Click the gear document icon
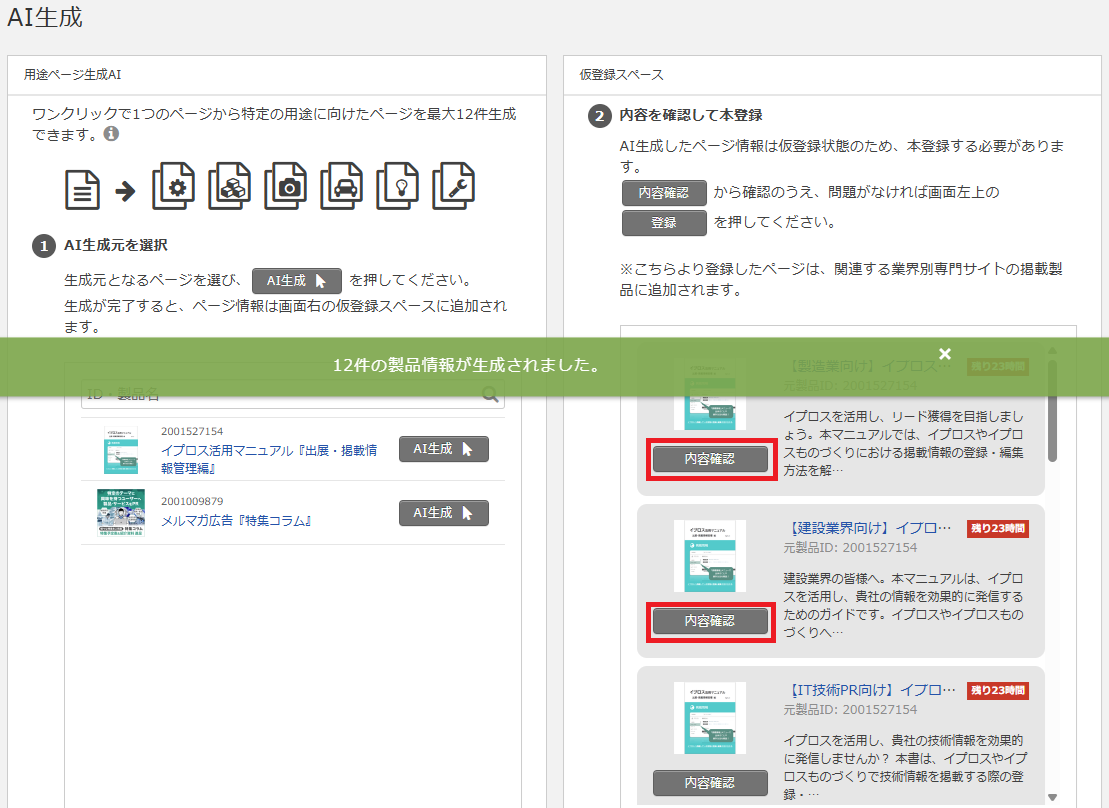Screen dimensions: 1109x808 [173, 186]
